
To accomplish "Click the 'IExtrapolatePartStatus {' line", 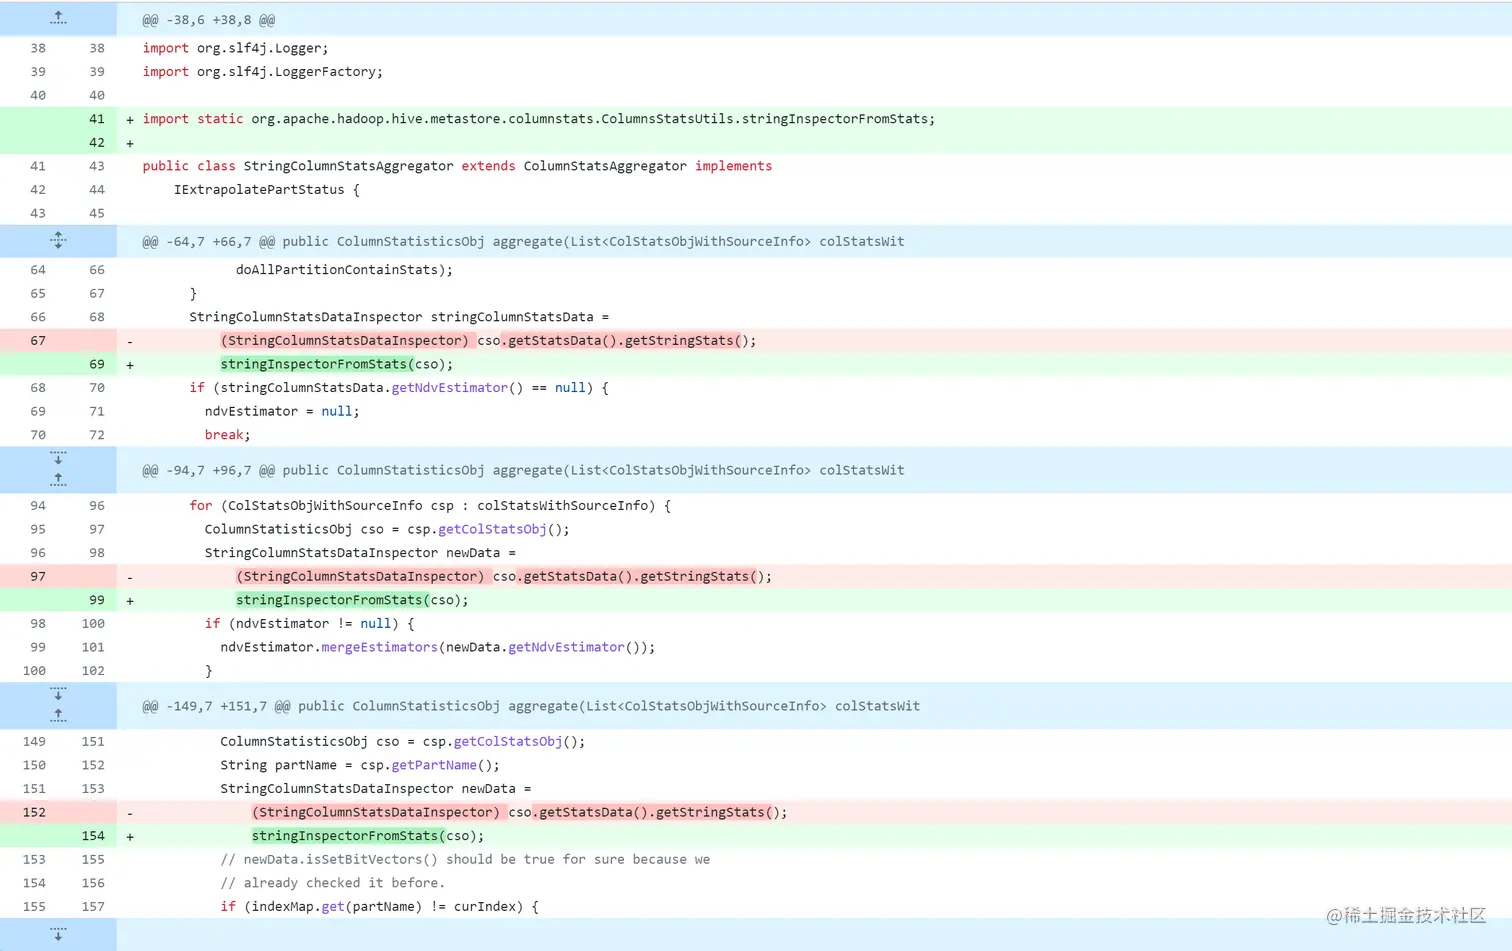I will click(x=266, y=190).
